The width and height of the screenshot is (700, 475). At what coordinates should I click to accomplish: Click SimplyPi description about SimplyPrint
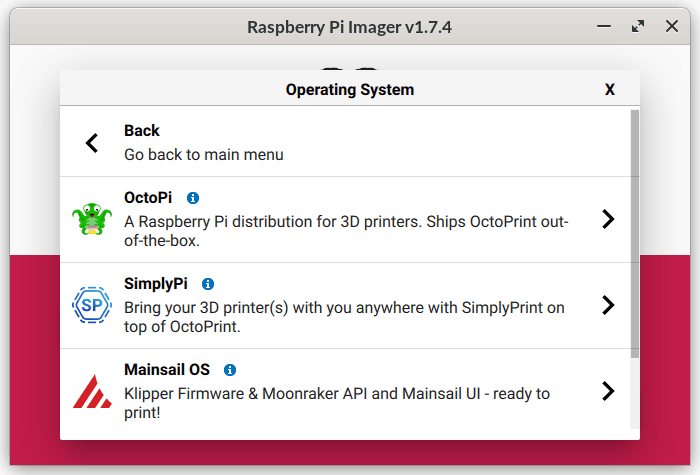click(344, 317)
